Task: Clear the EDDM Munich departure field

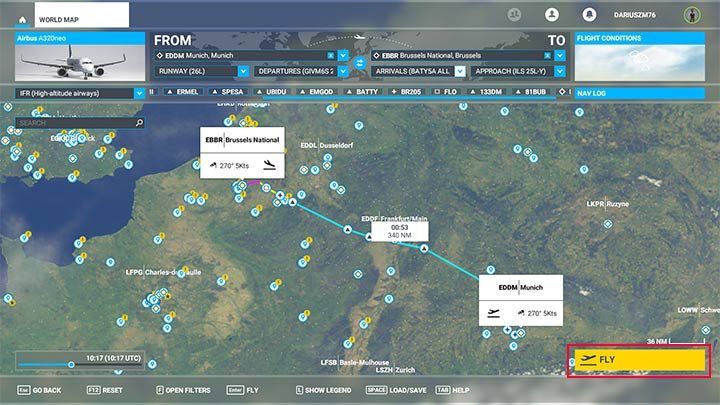Action: coord(331,56)
